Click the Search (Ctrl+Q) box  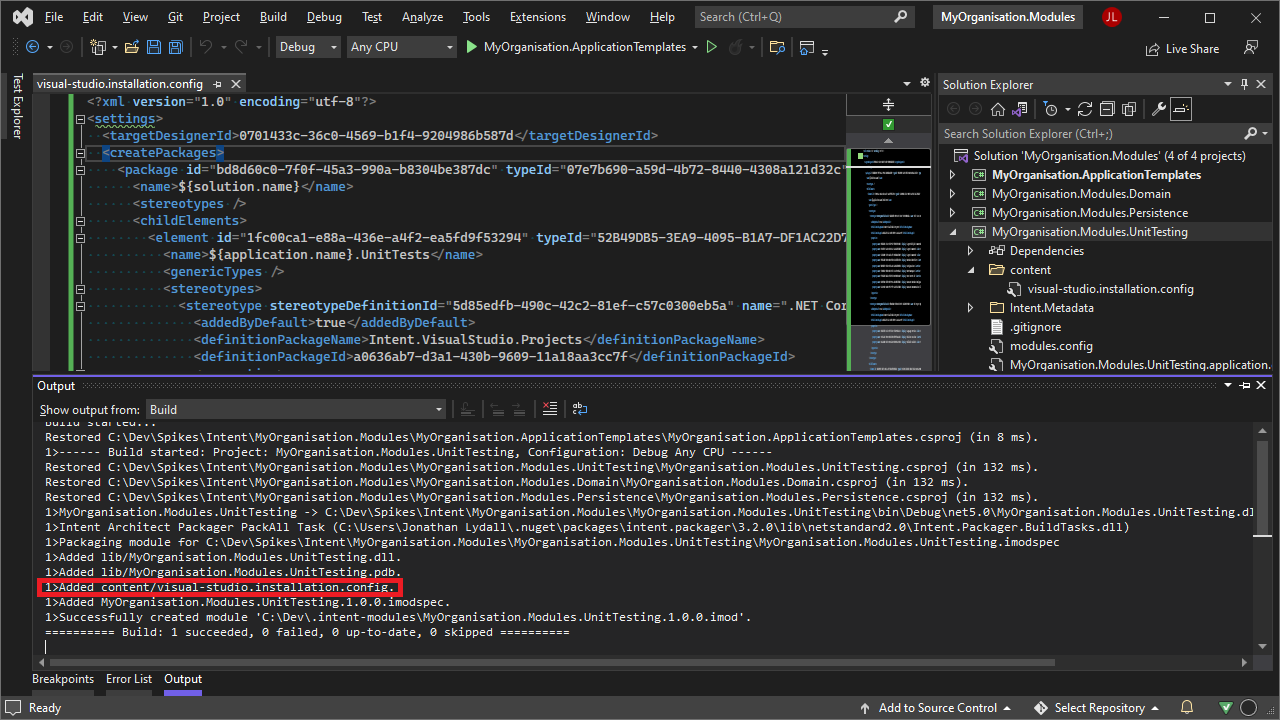(804, 17)
